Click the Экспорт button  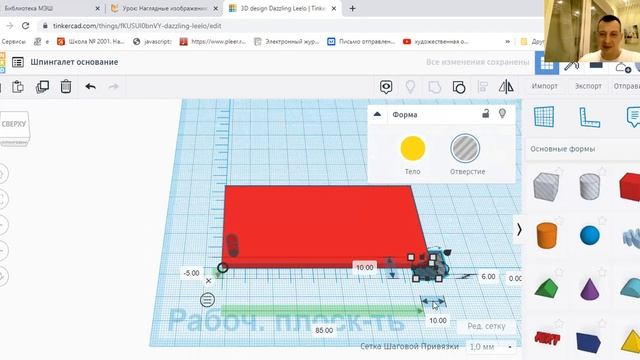tap(588, 86)
